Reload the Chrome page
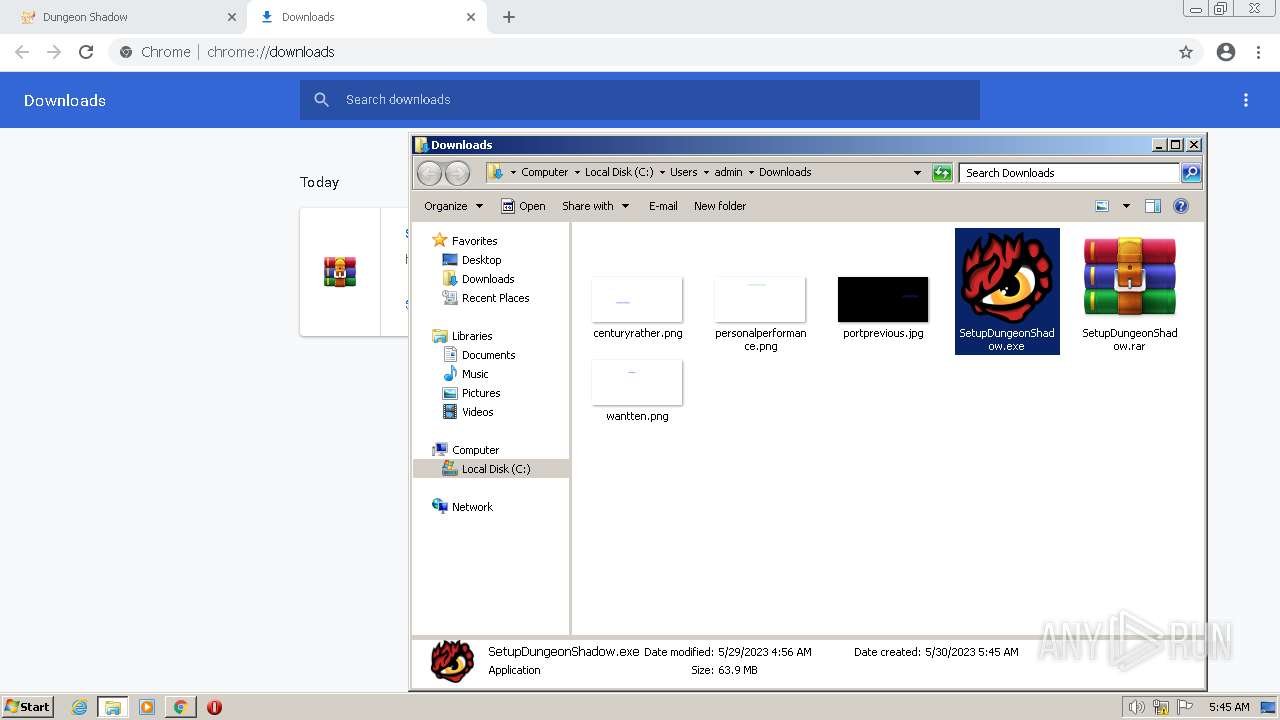This screenshot has width=1280, height=720. coord(86,52)
